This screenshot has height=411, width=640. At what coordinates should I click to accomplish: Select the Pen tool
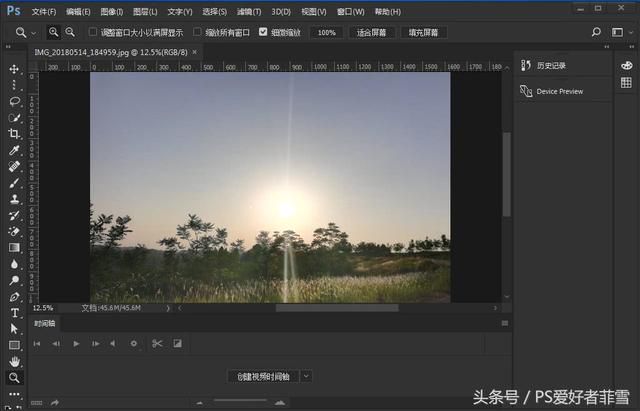pyautogui.click(x=14, y=297)
